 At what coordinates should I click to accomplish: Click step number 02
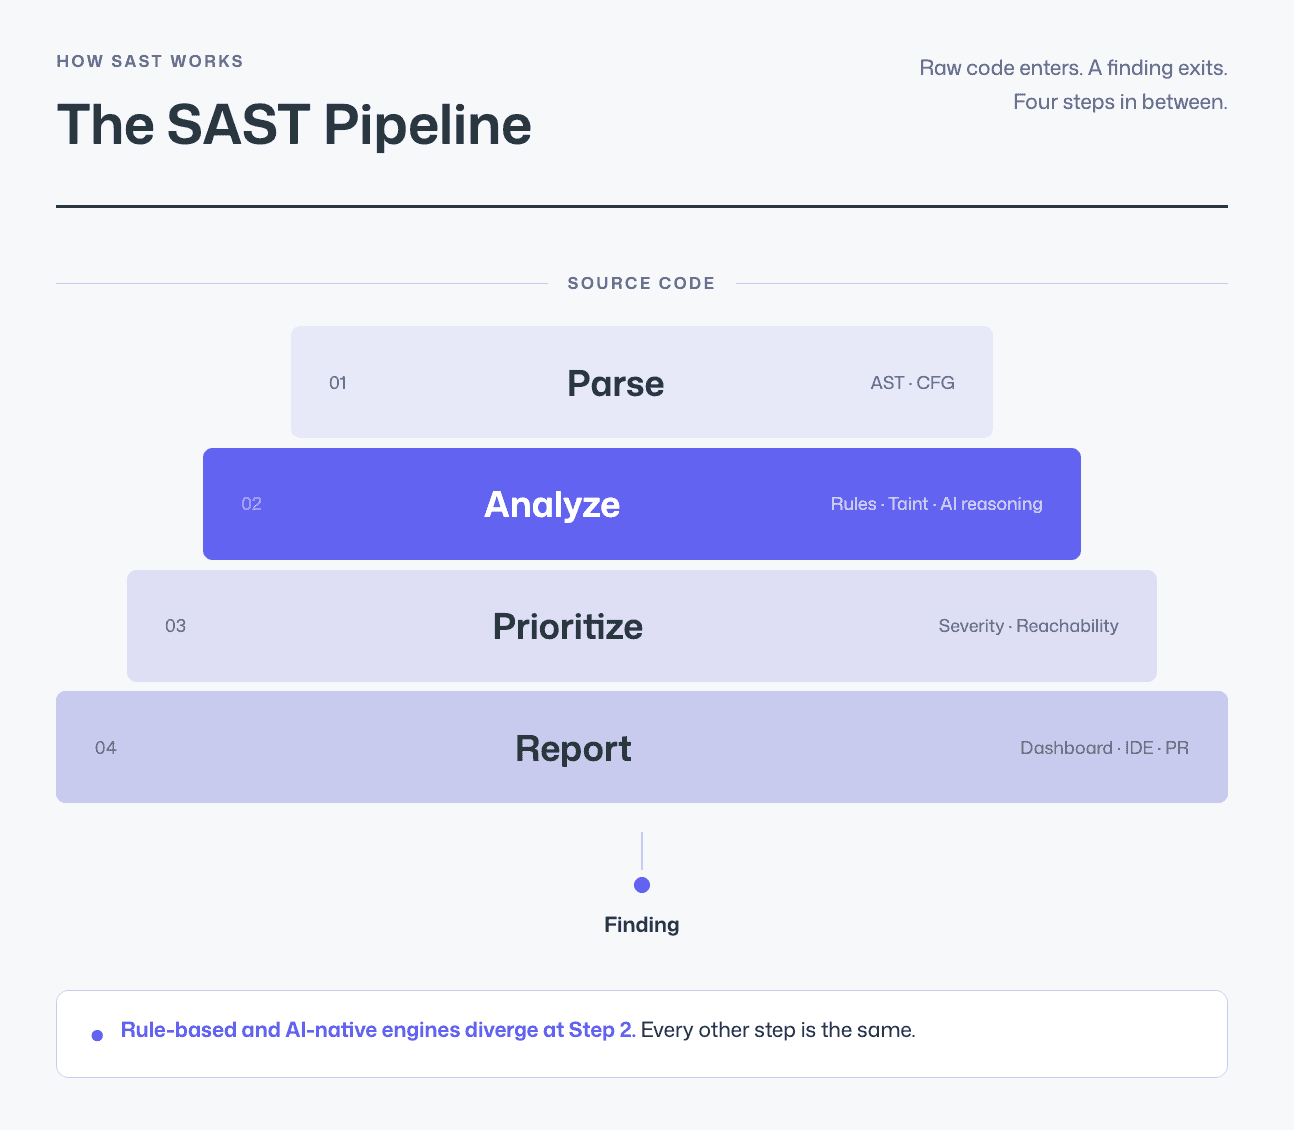point(251,504)
